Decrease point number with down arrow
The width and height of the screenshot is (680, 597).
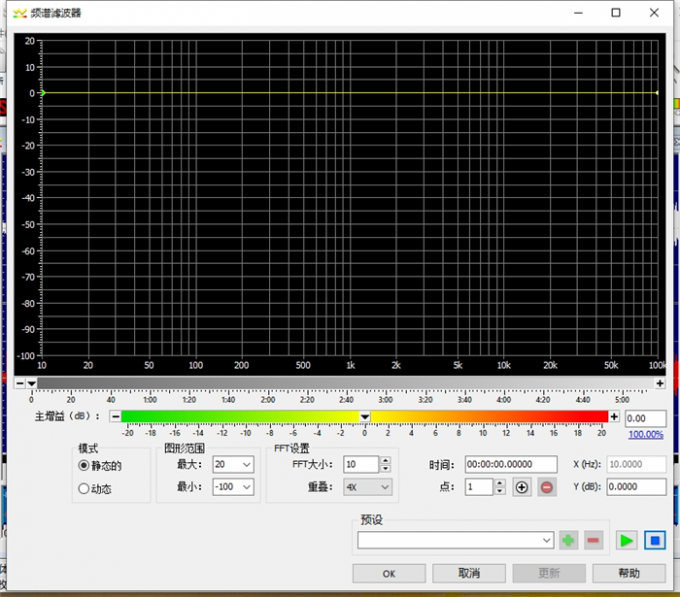(500, 491)
